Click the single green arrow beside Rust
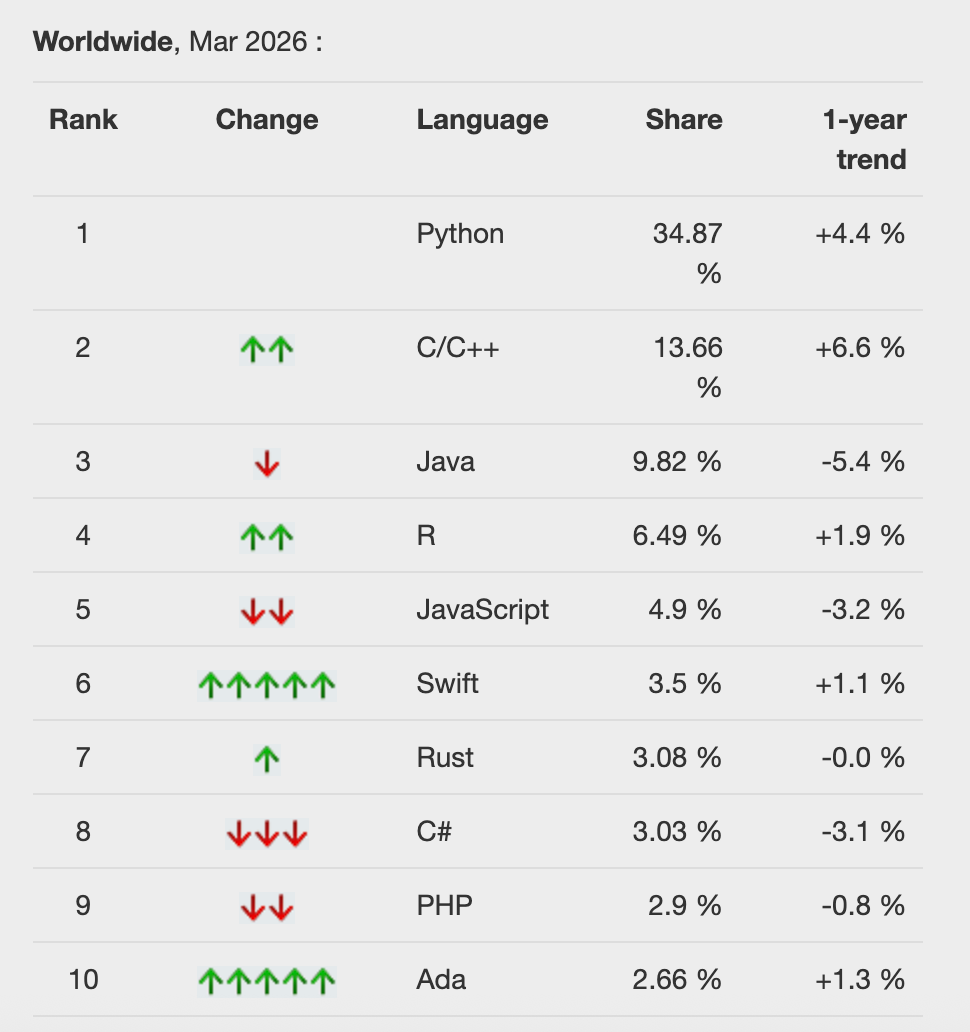Viewport: 970px width, 1032px height. click(x=267, y=758)
